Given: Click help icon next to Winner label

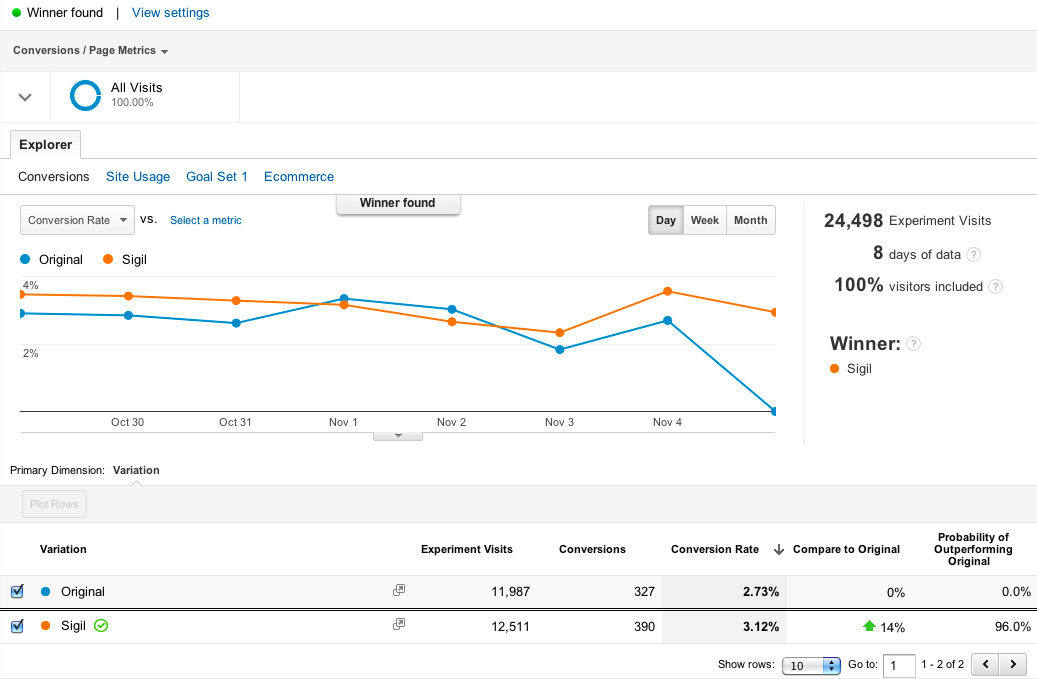Looking at the screenshot, I should (913, 344).
